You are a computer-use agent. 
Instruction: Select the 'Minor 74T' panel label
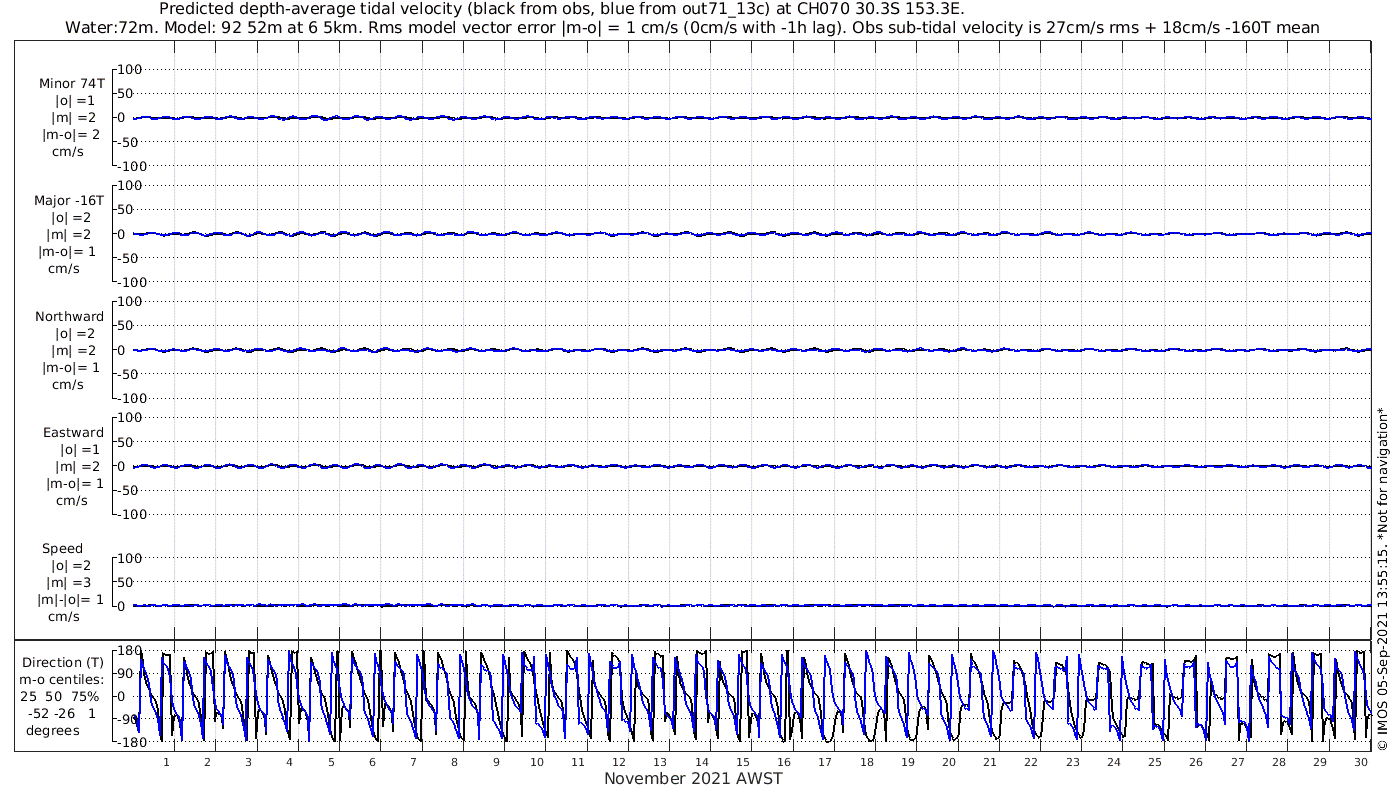click(x=71, y=84)
